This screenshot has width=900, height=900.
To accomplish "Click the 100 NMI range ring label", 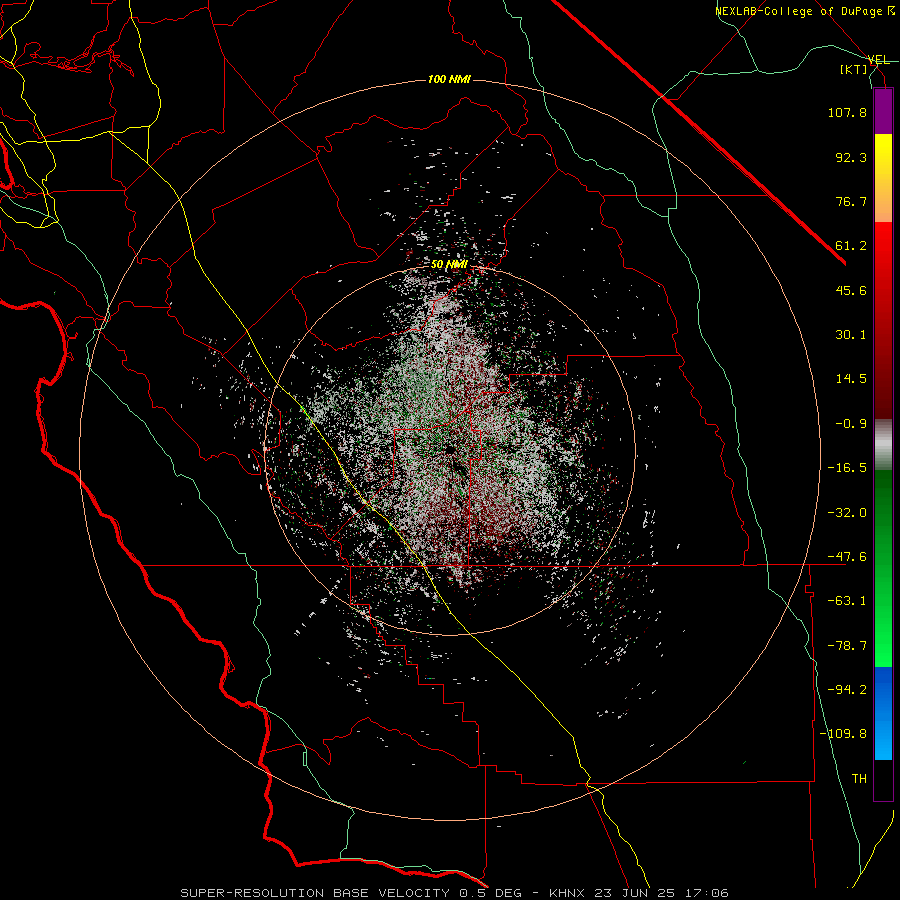I will click(449, 79).
